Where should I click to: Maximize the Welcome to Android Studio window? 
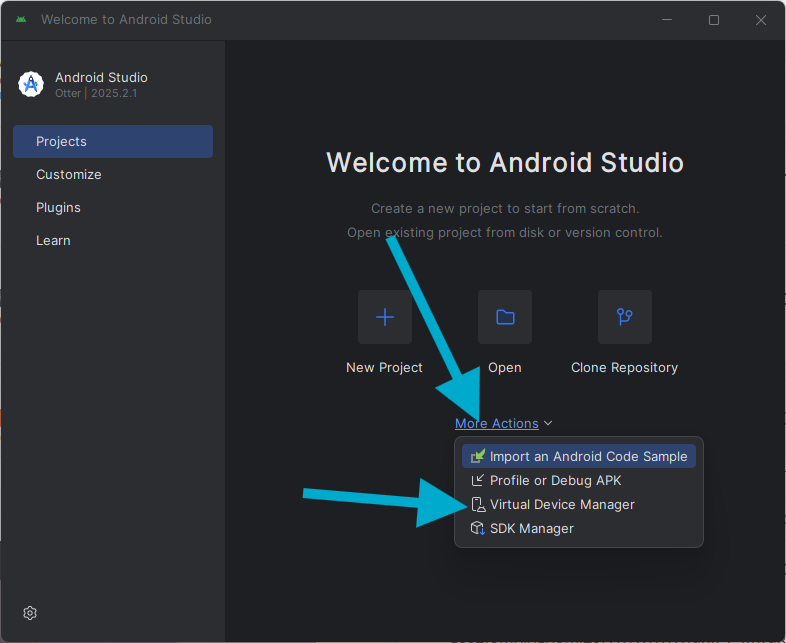point(714,20)
